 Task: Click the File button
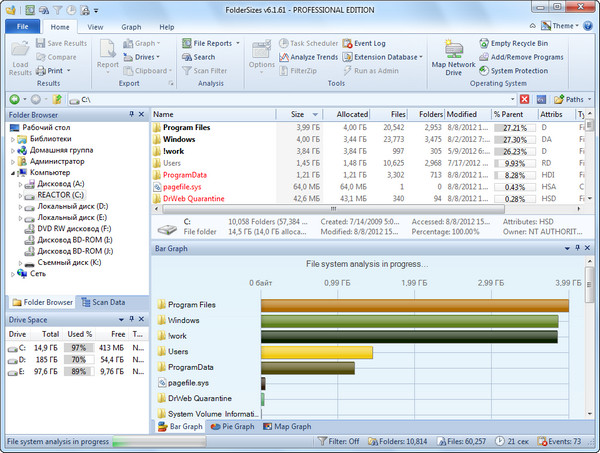click(22, 27)
